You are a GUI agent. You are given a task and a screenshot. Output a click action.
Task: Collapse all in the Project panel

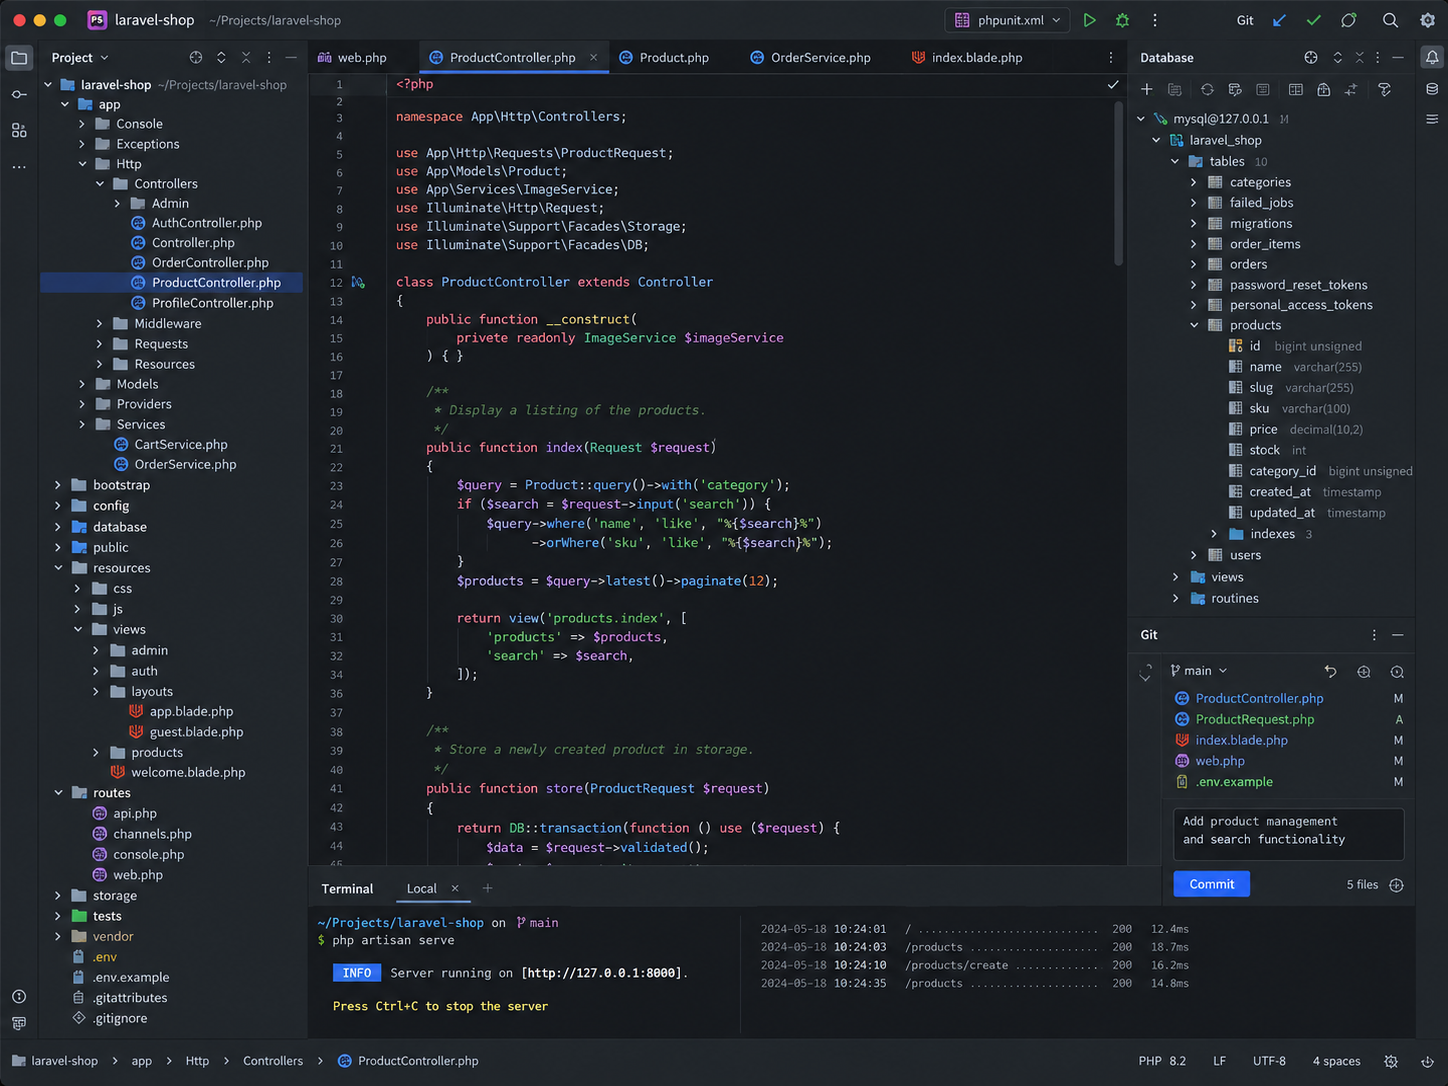point(246,58)
